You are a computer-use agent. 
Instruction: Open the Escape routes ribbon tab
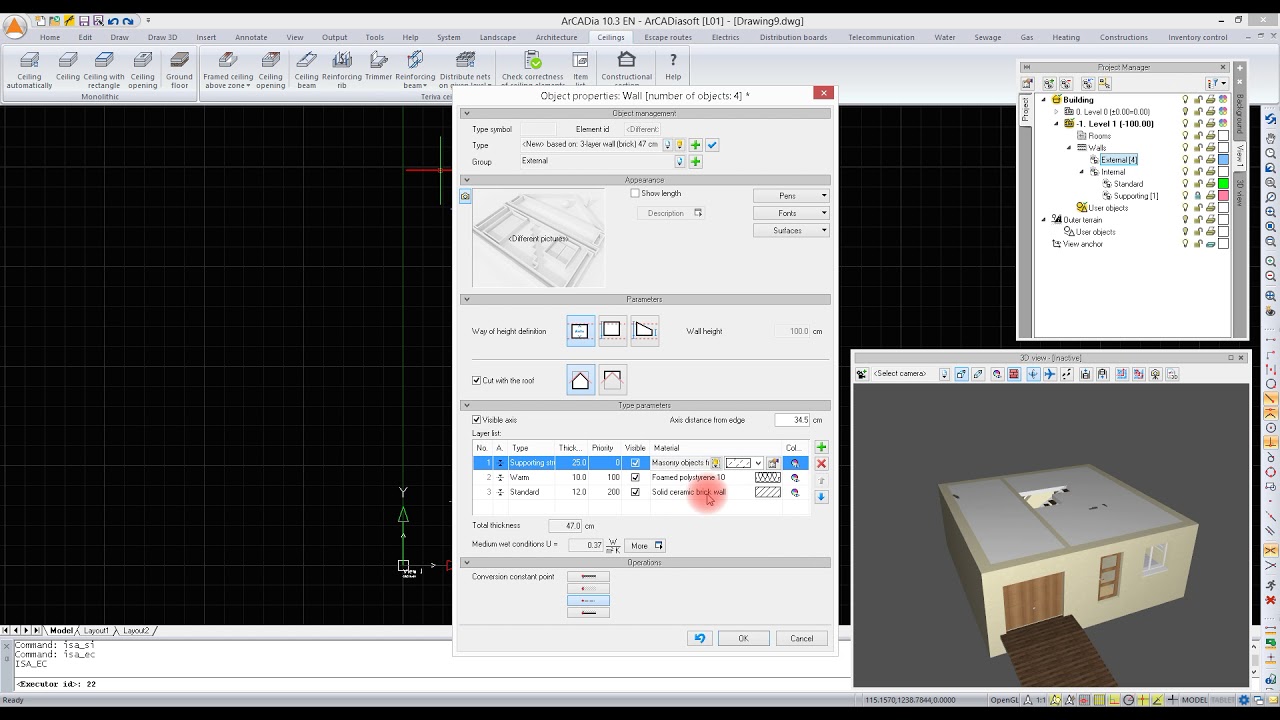[x=668, y=37]
